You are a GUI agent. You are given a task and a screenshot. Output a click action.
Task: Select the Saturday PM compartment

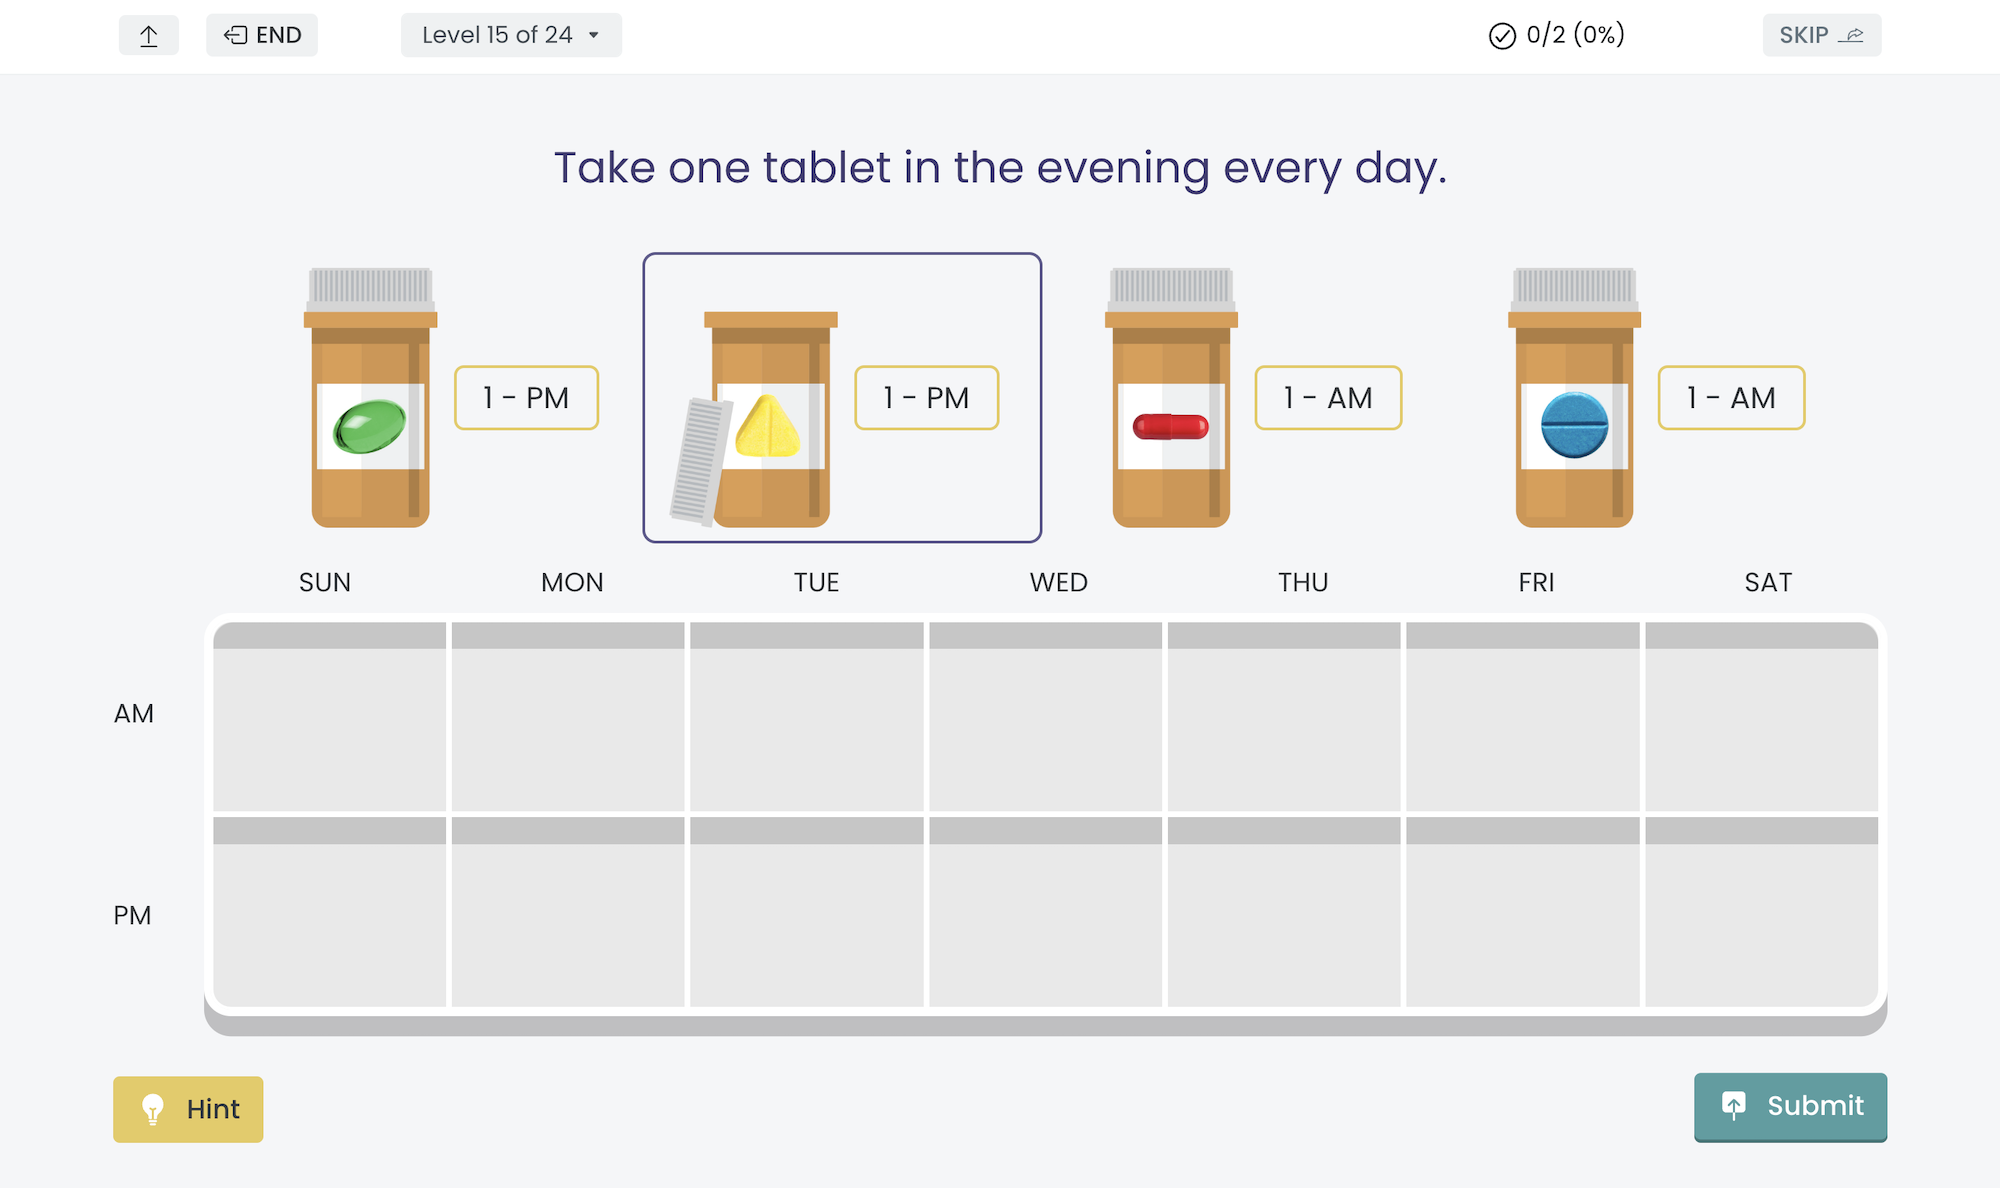[1762, 912]
